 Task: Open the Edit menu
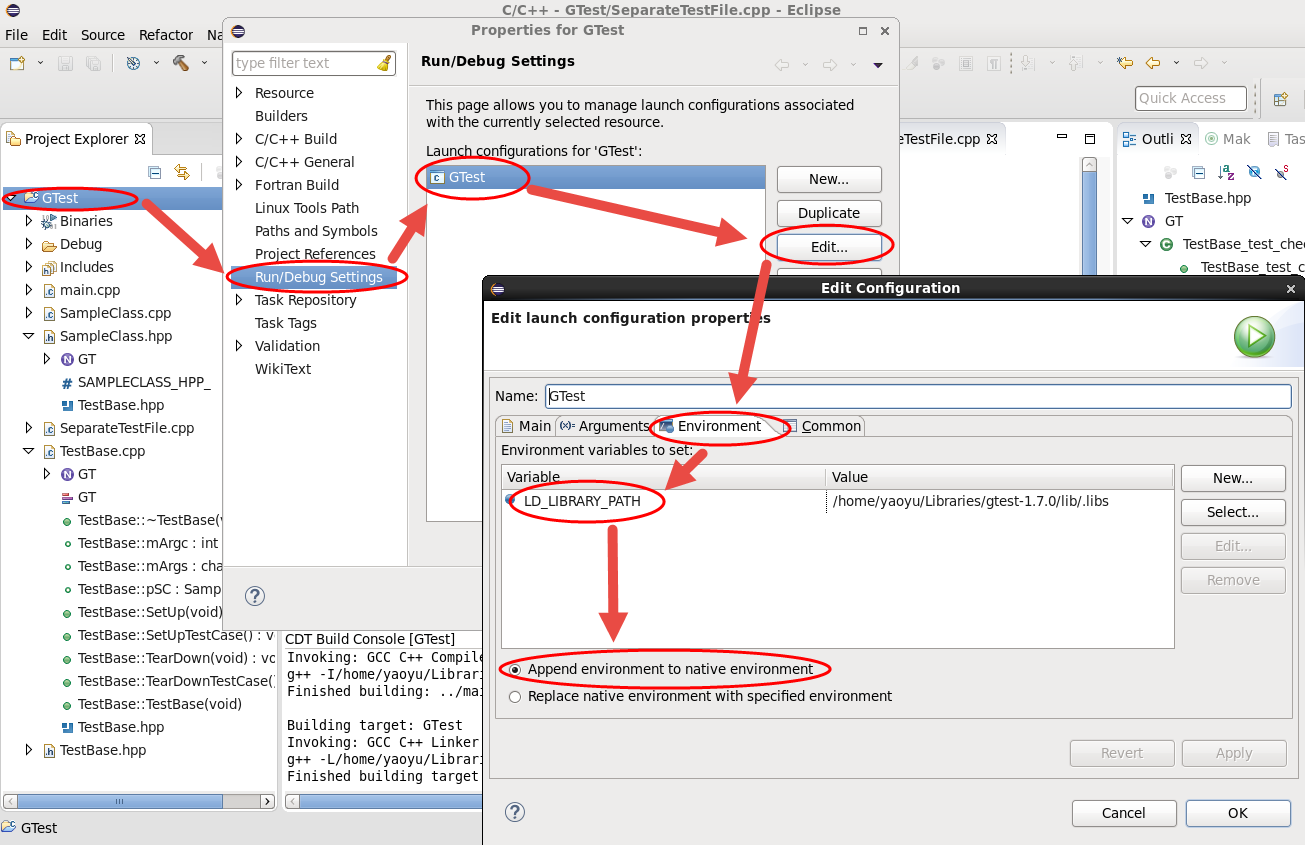54,35
